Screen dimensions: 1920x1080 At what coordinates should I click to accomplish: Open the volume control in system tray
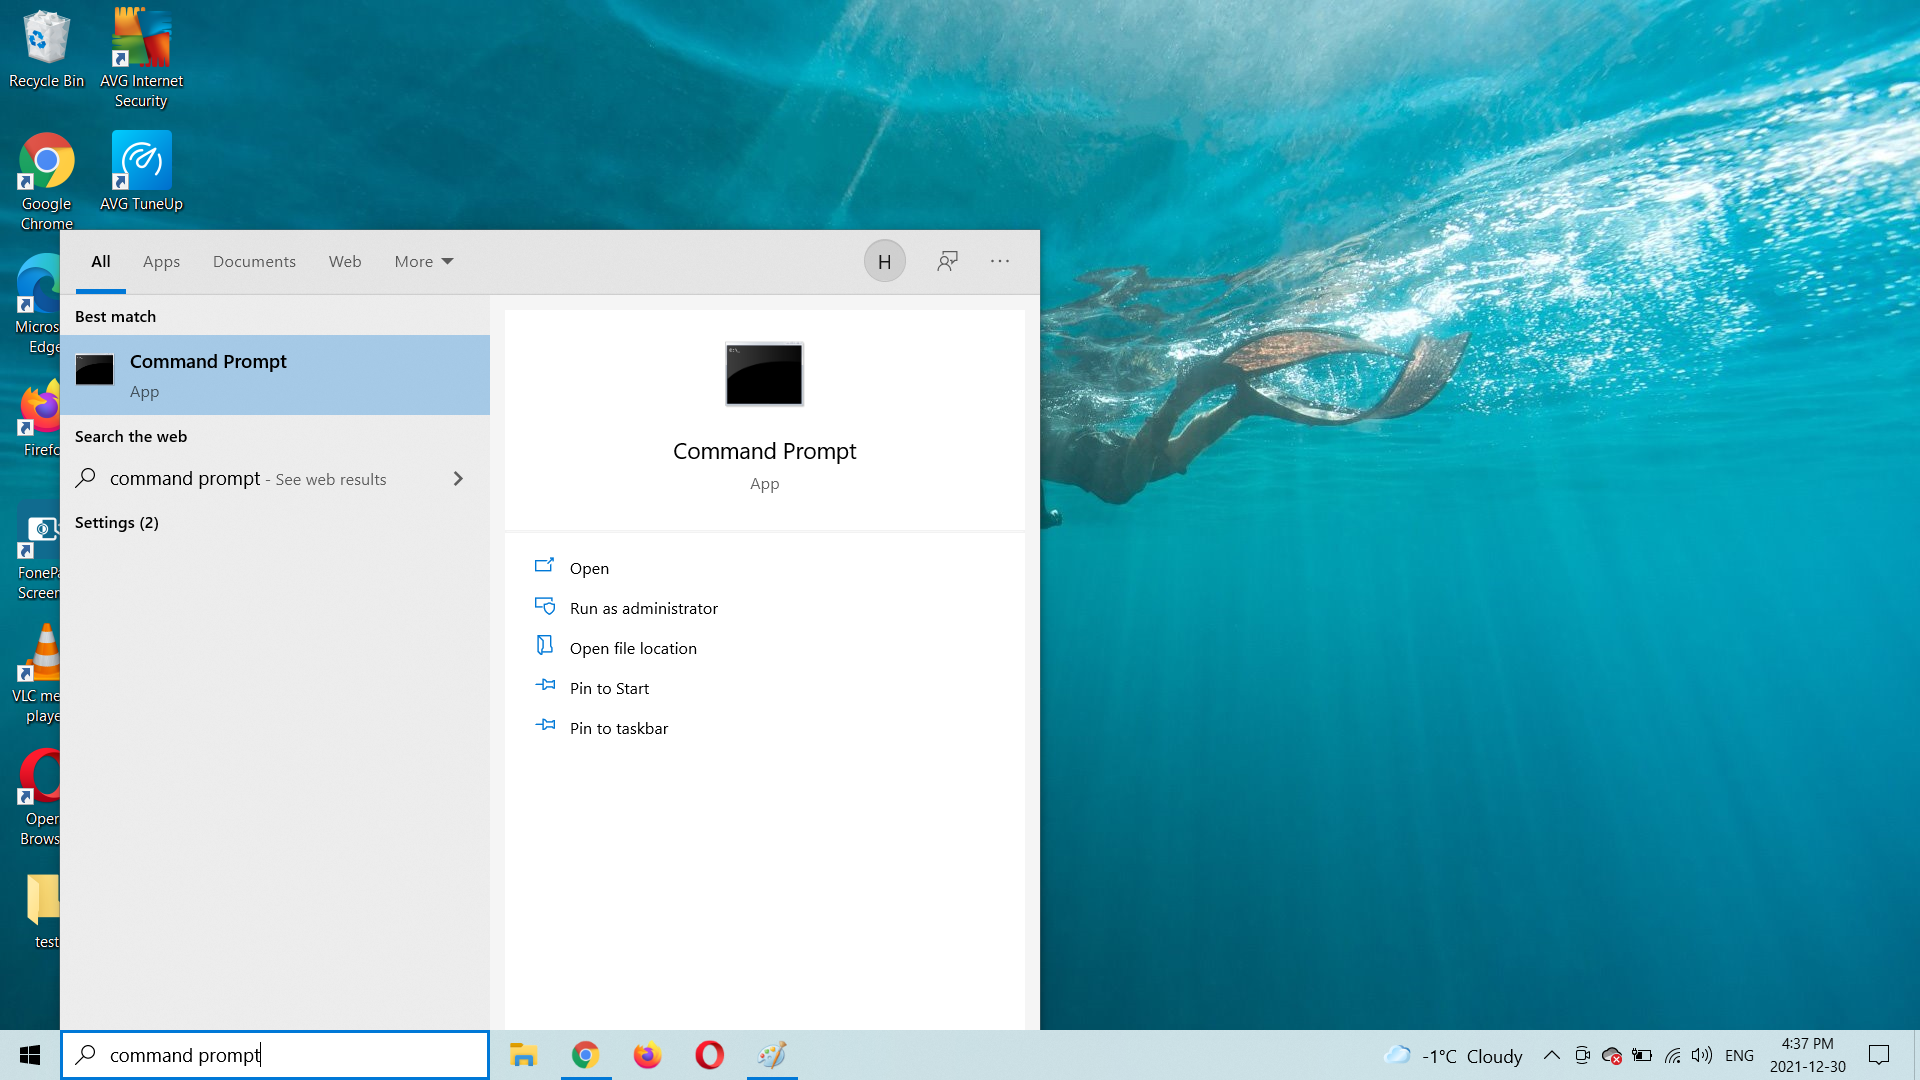coord(1702,1055)
